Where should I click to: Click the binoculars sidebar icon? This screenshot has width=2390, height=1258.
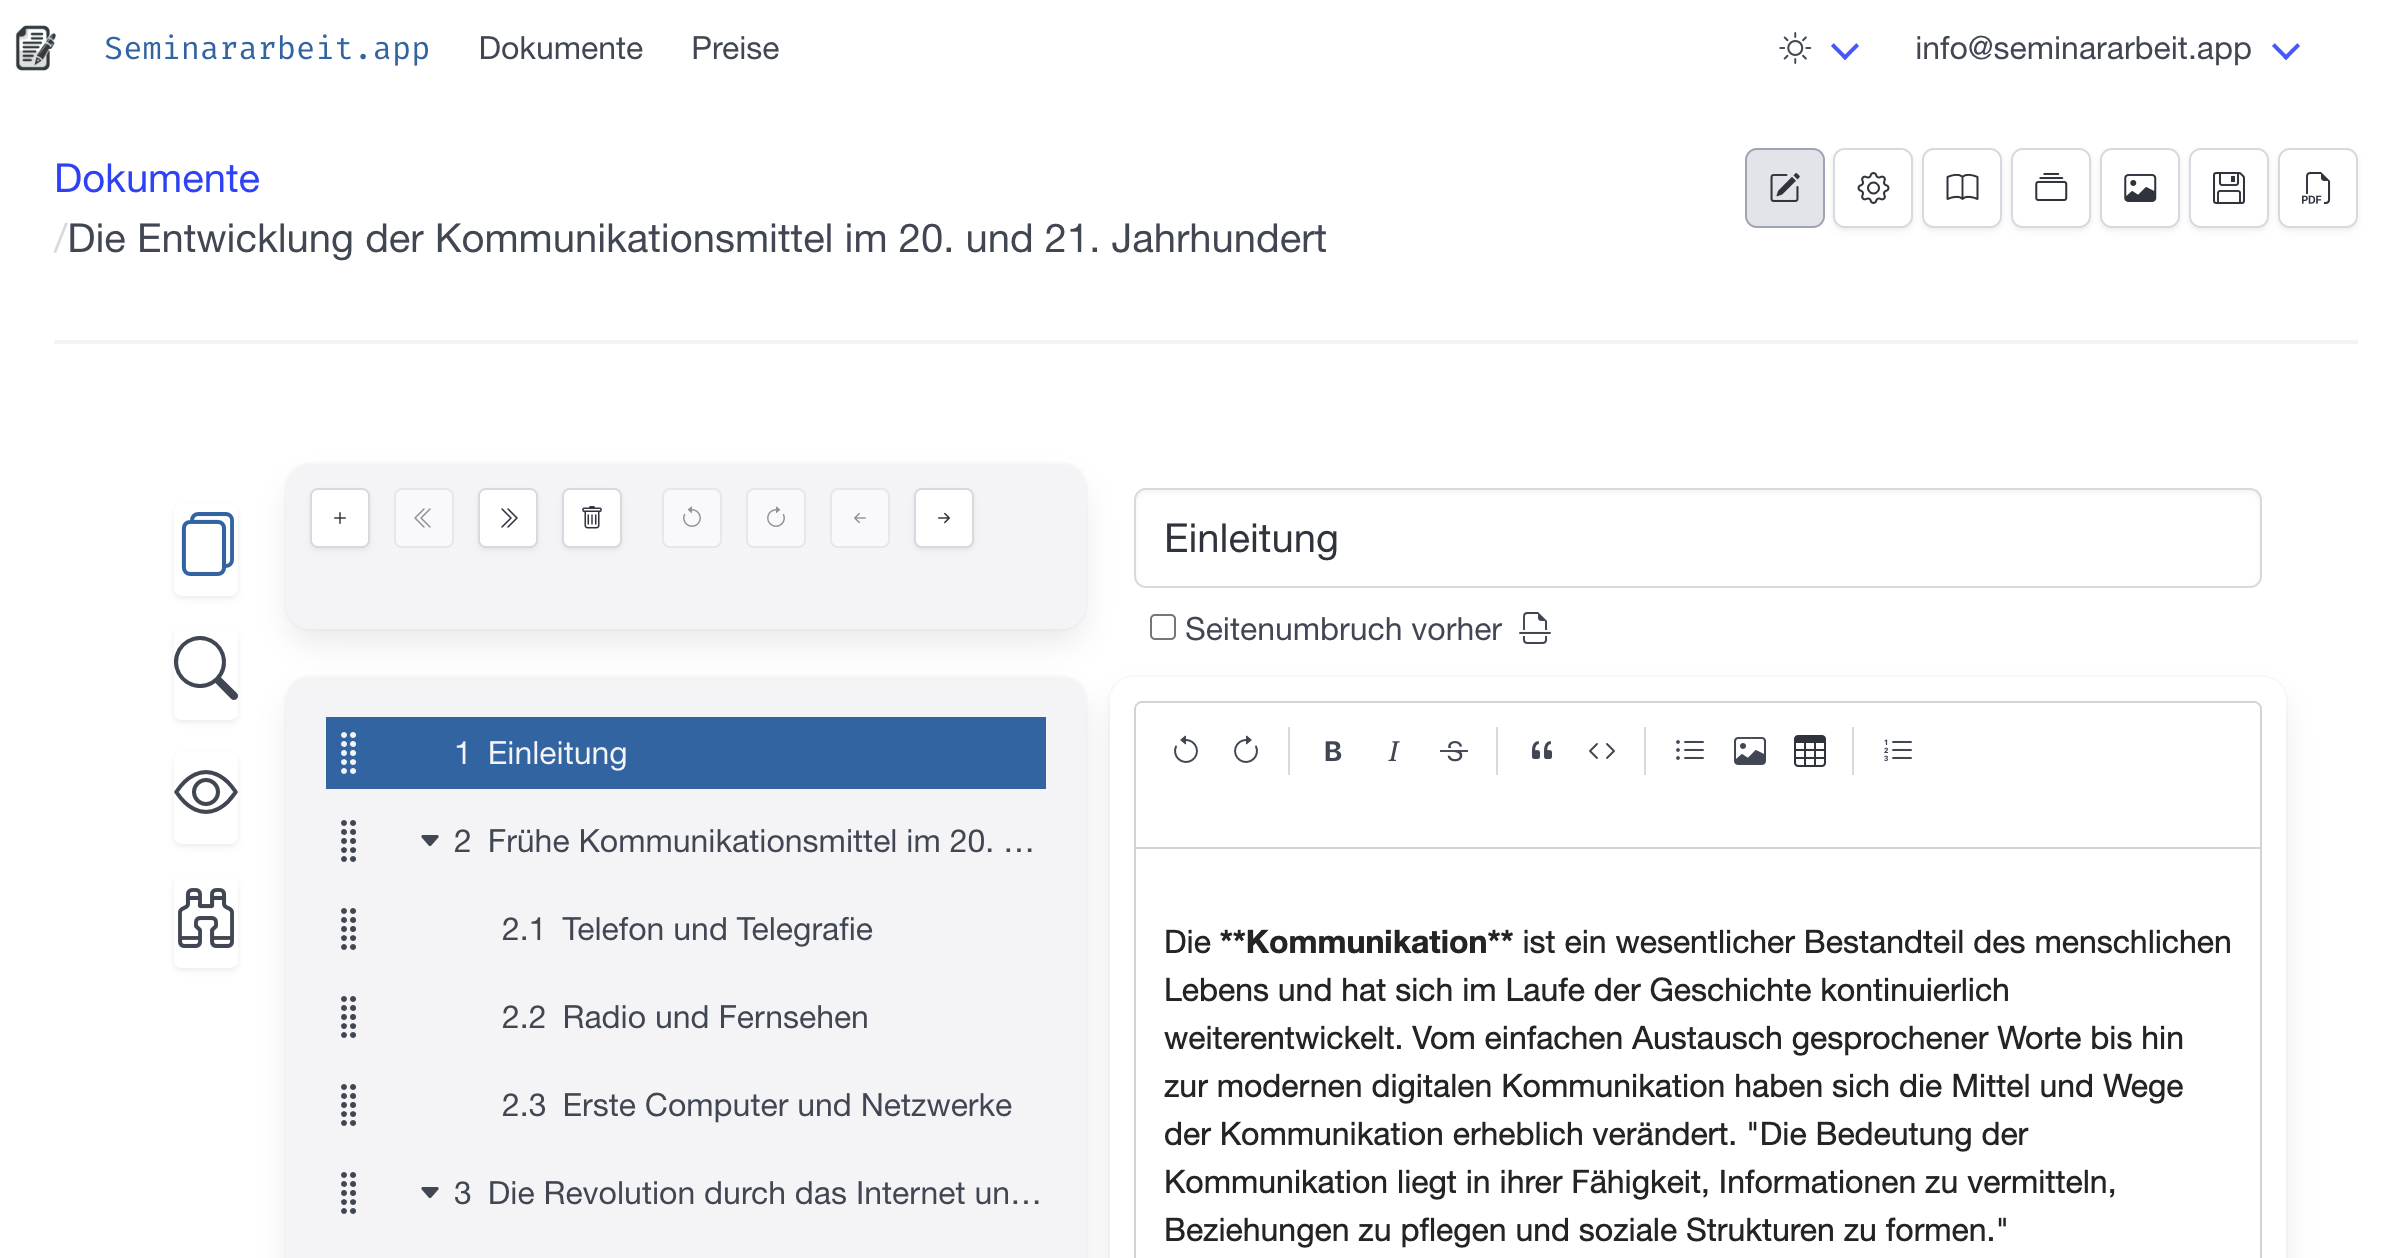click(x=206, y=917)
